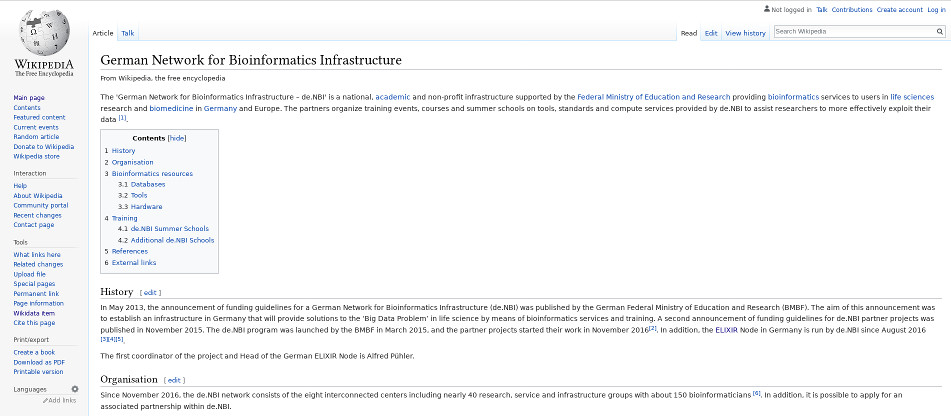The width and height of the screenshot is (951, 416).
Task: Open the academic link in intro
Action: point(392,97)
